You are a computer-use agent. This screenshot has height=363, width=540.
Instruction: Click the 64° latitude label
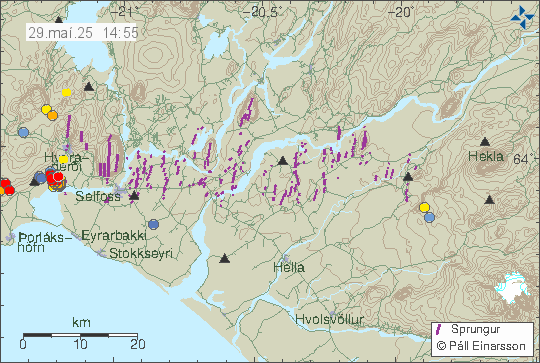tap(524, 159)
